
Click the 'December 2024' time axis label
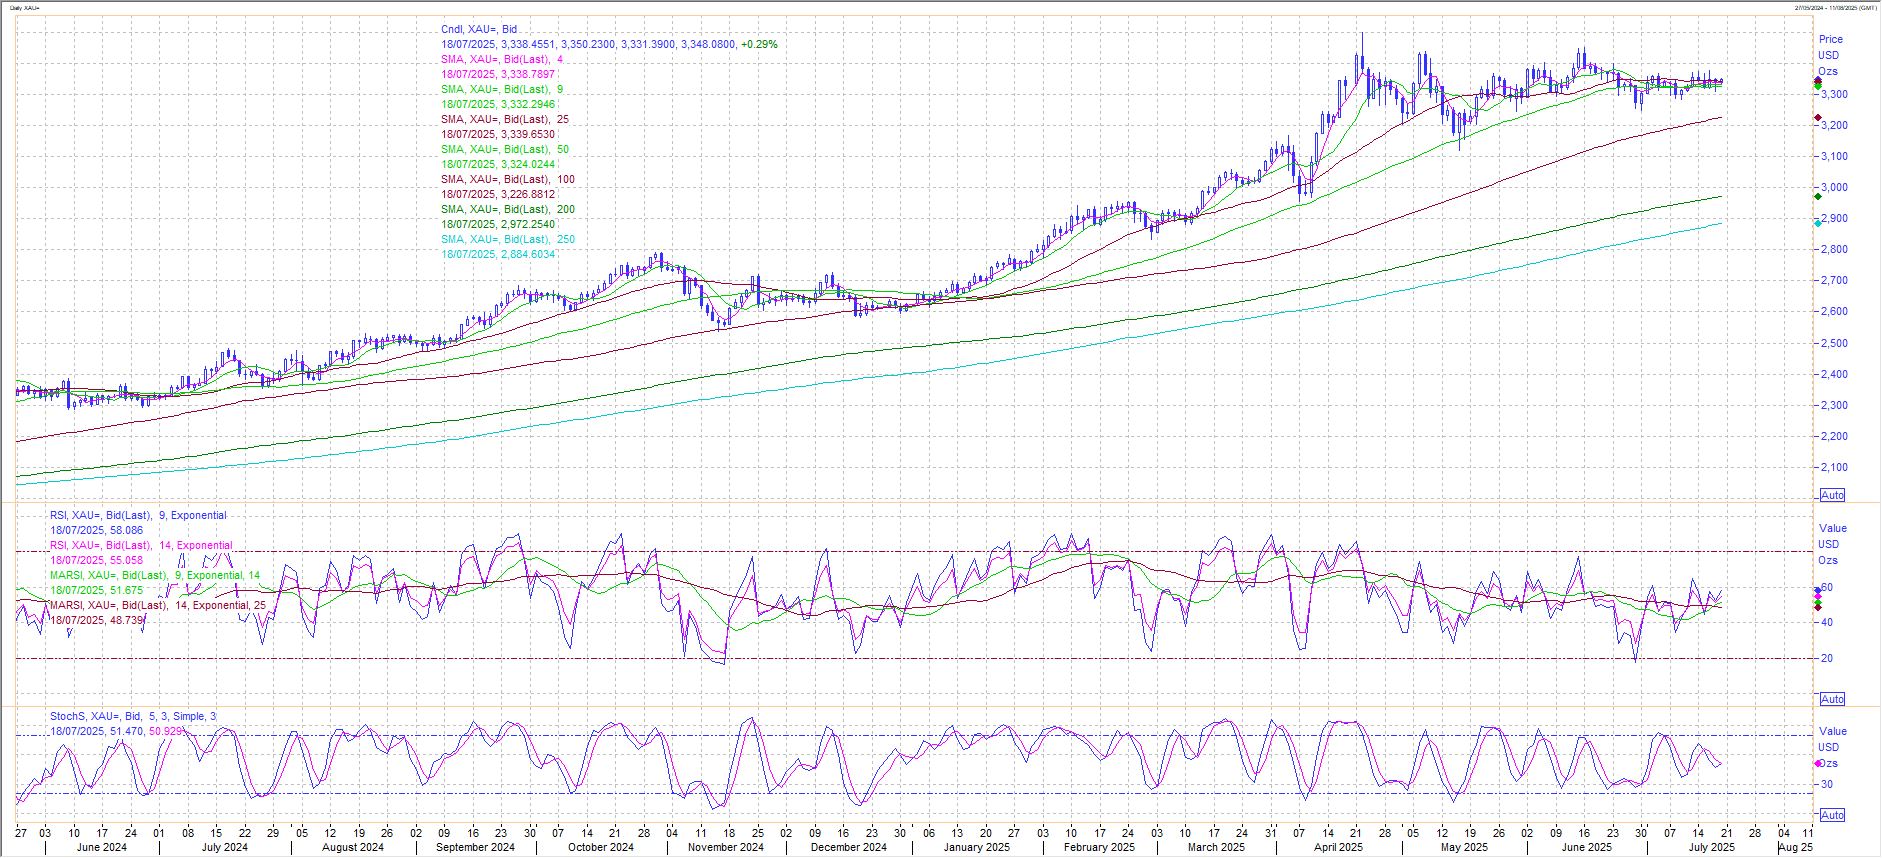tap(849, 847)
